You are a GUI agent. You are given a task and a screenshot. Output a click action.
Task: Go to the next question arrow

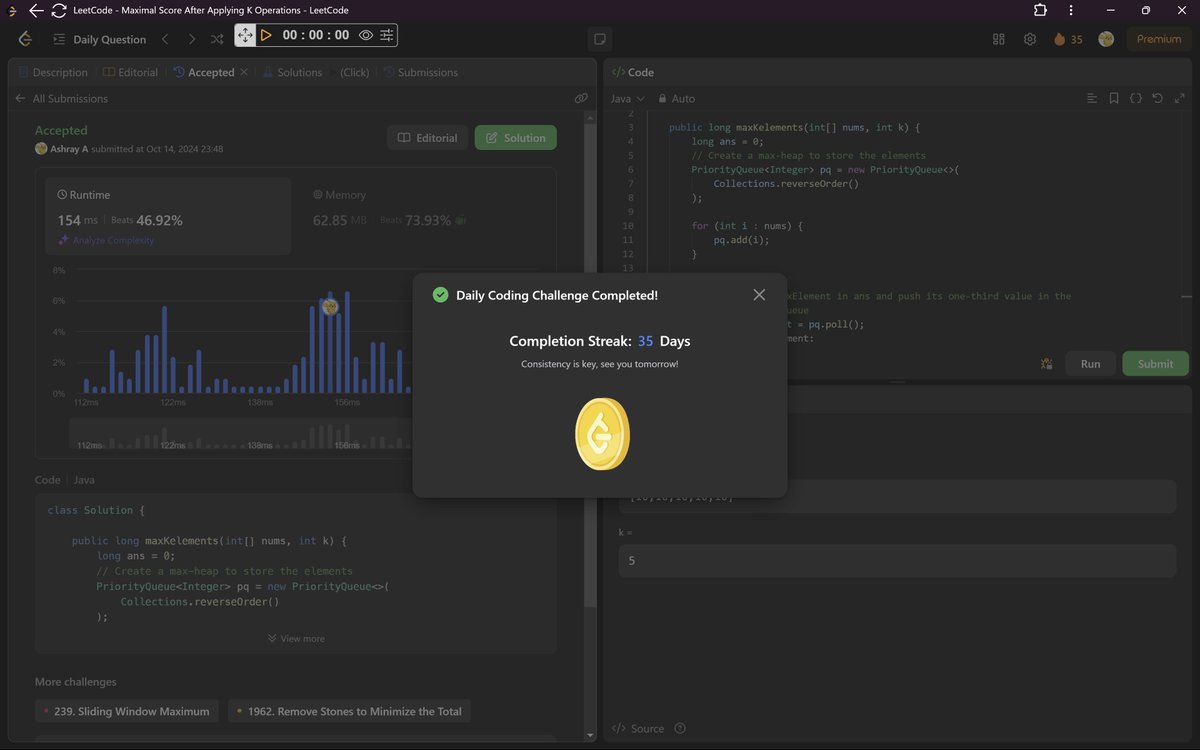[191, 39]
